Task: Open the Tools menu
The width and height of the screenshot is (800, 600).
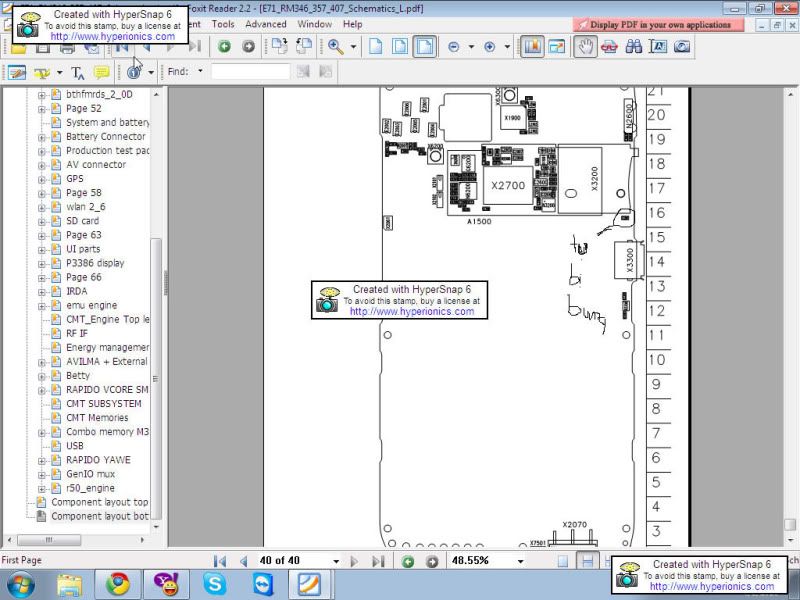Action: [223, 24]
